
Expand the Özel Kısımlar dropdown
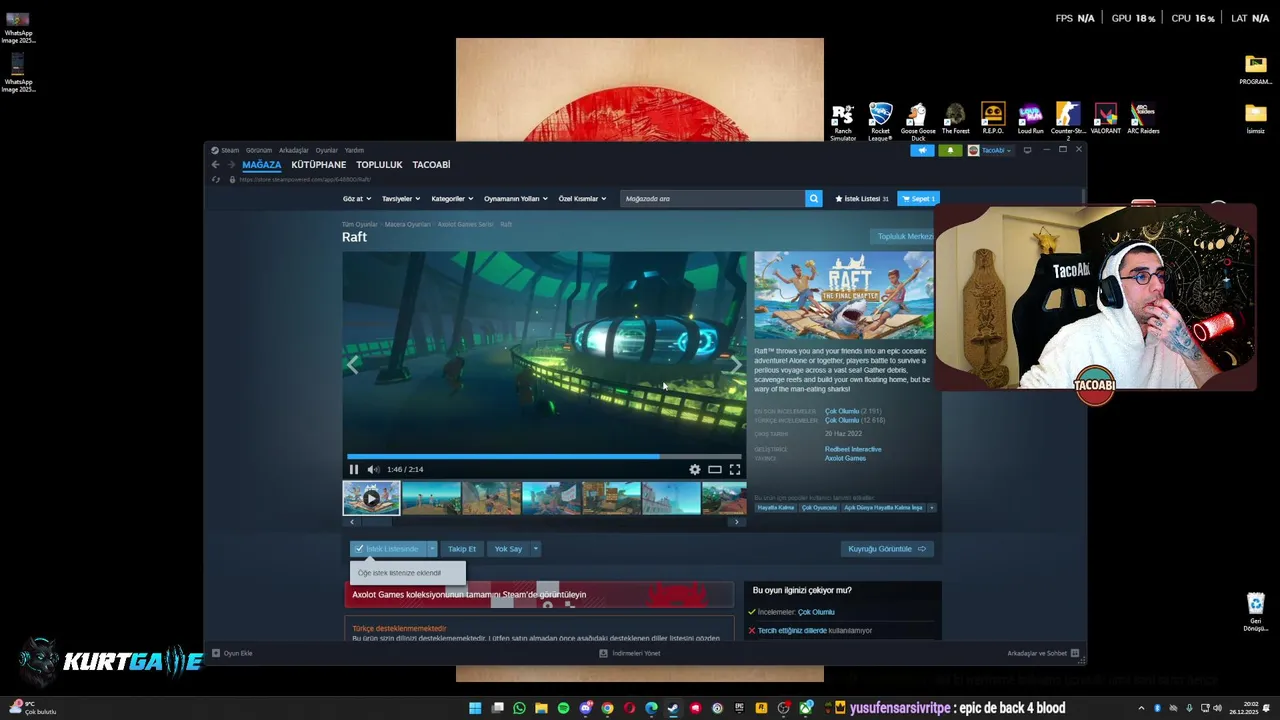point(582,198)
